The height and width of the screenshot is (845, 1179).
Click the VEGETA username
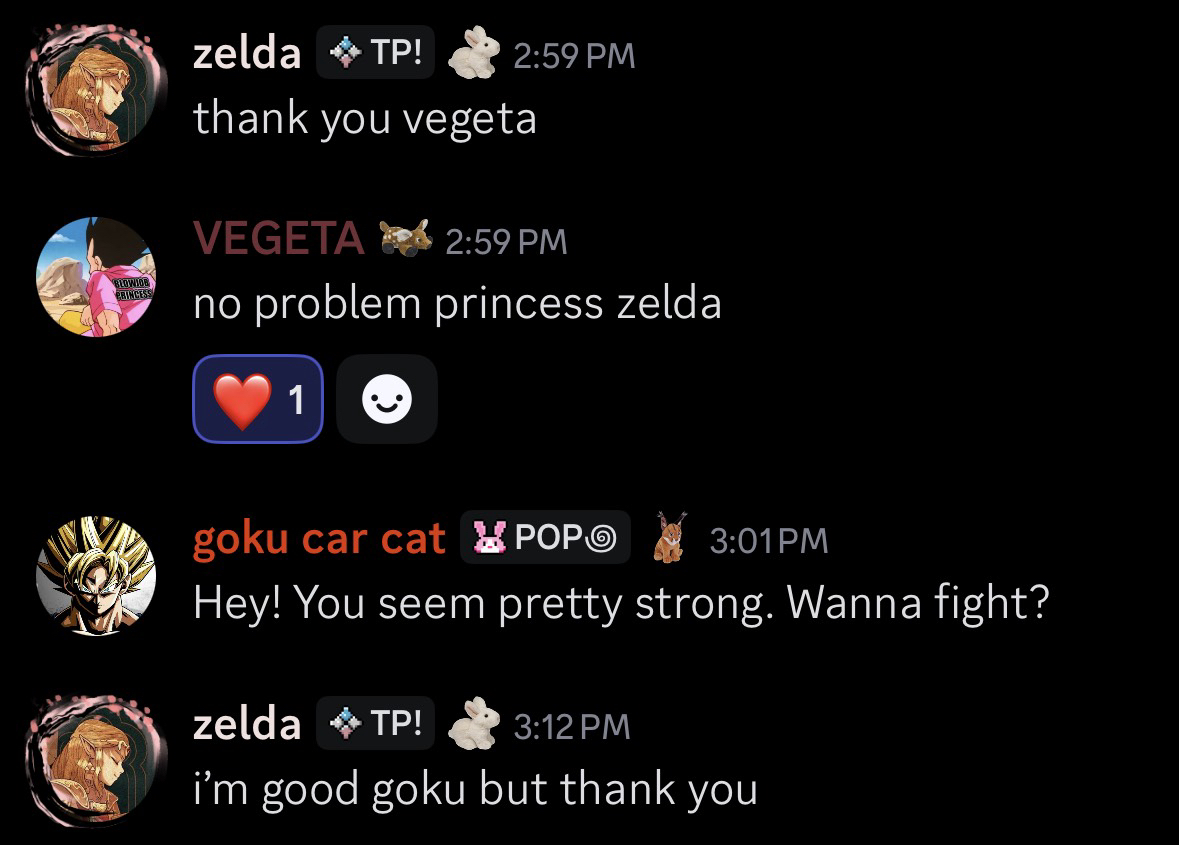pyautogui.click(x=278, y=239)
